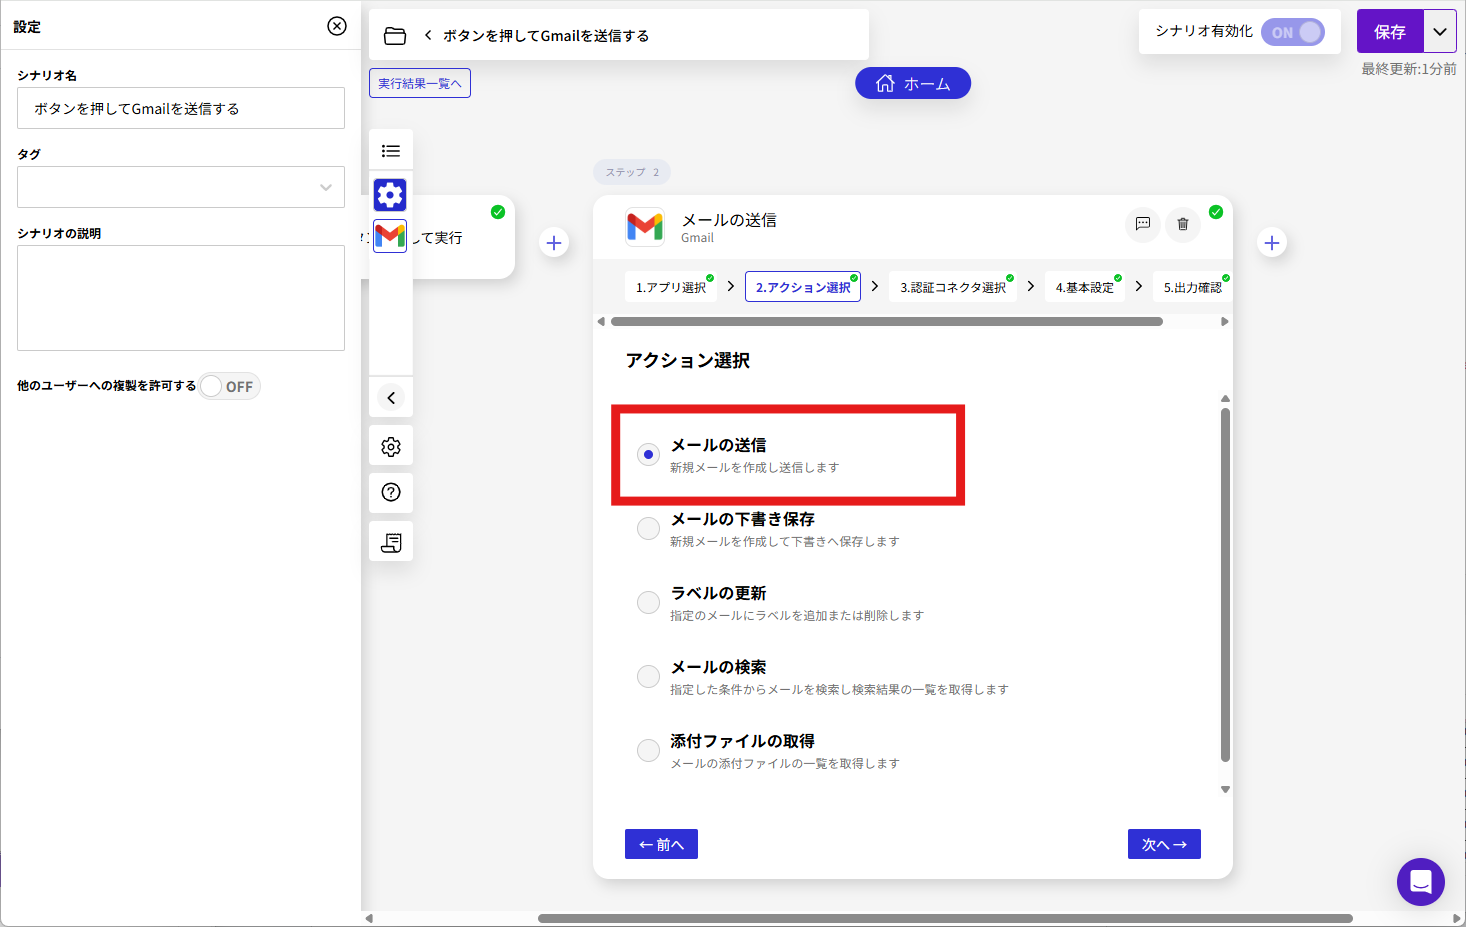Open the 2.アクション選択 tab
The height and width of the screenshot is (927, 1466).
point(803,287)
